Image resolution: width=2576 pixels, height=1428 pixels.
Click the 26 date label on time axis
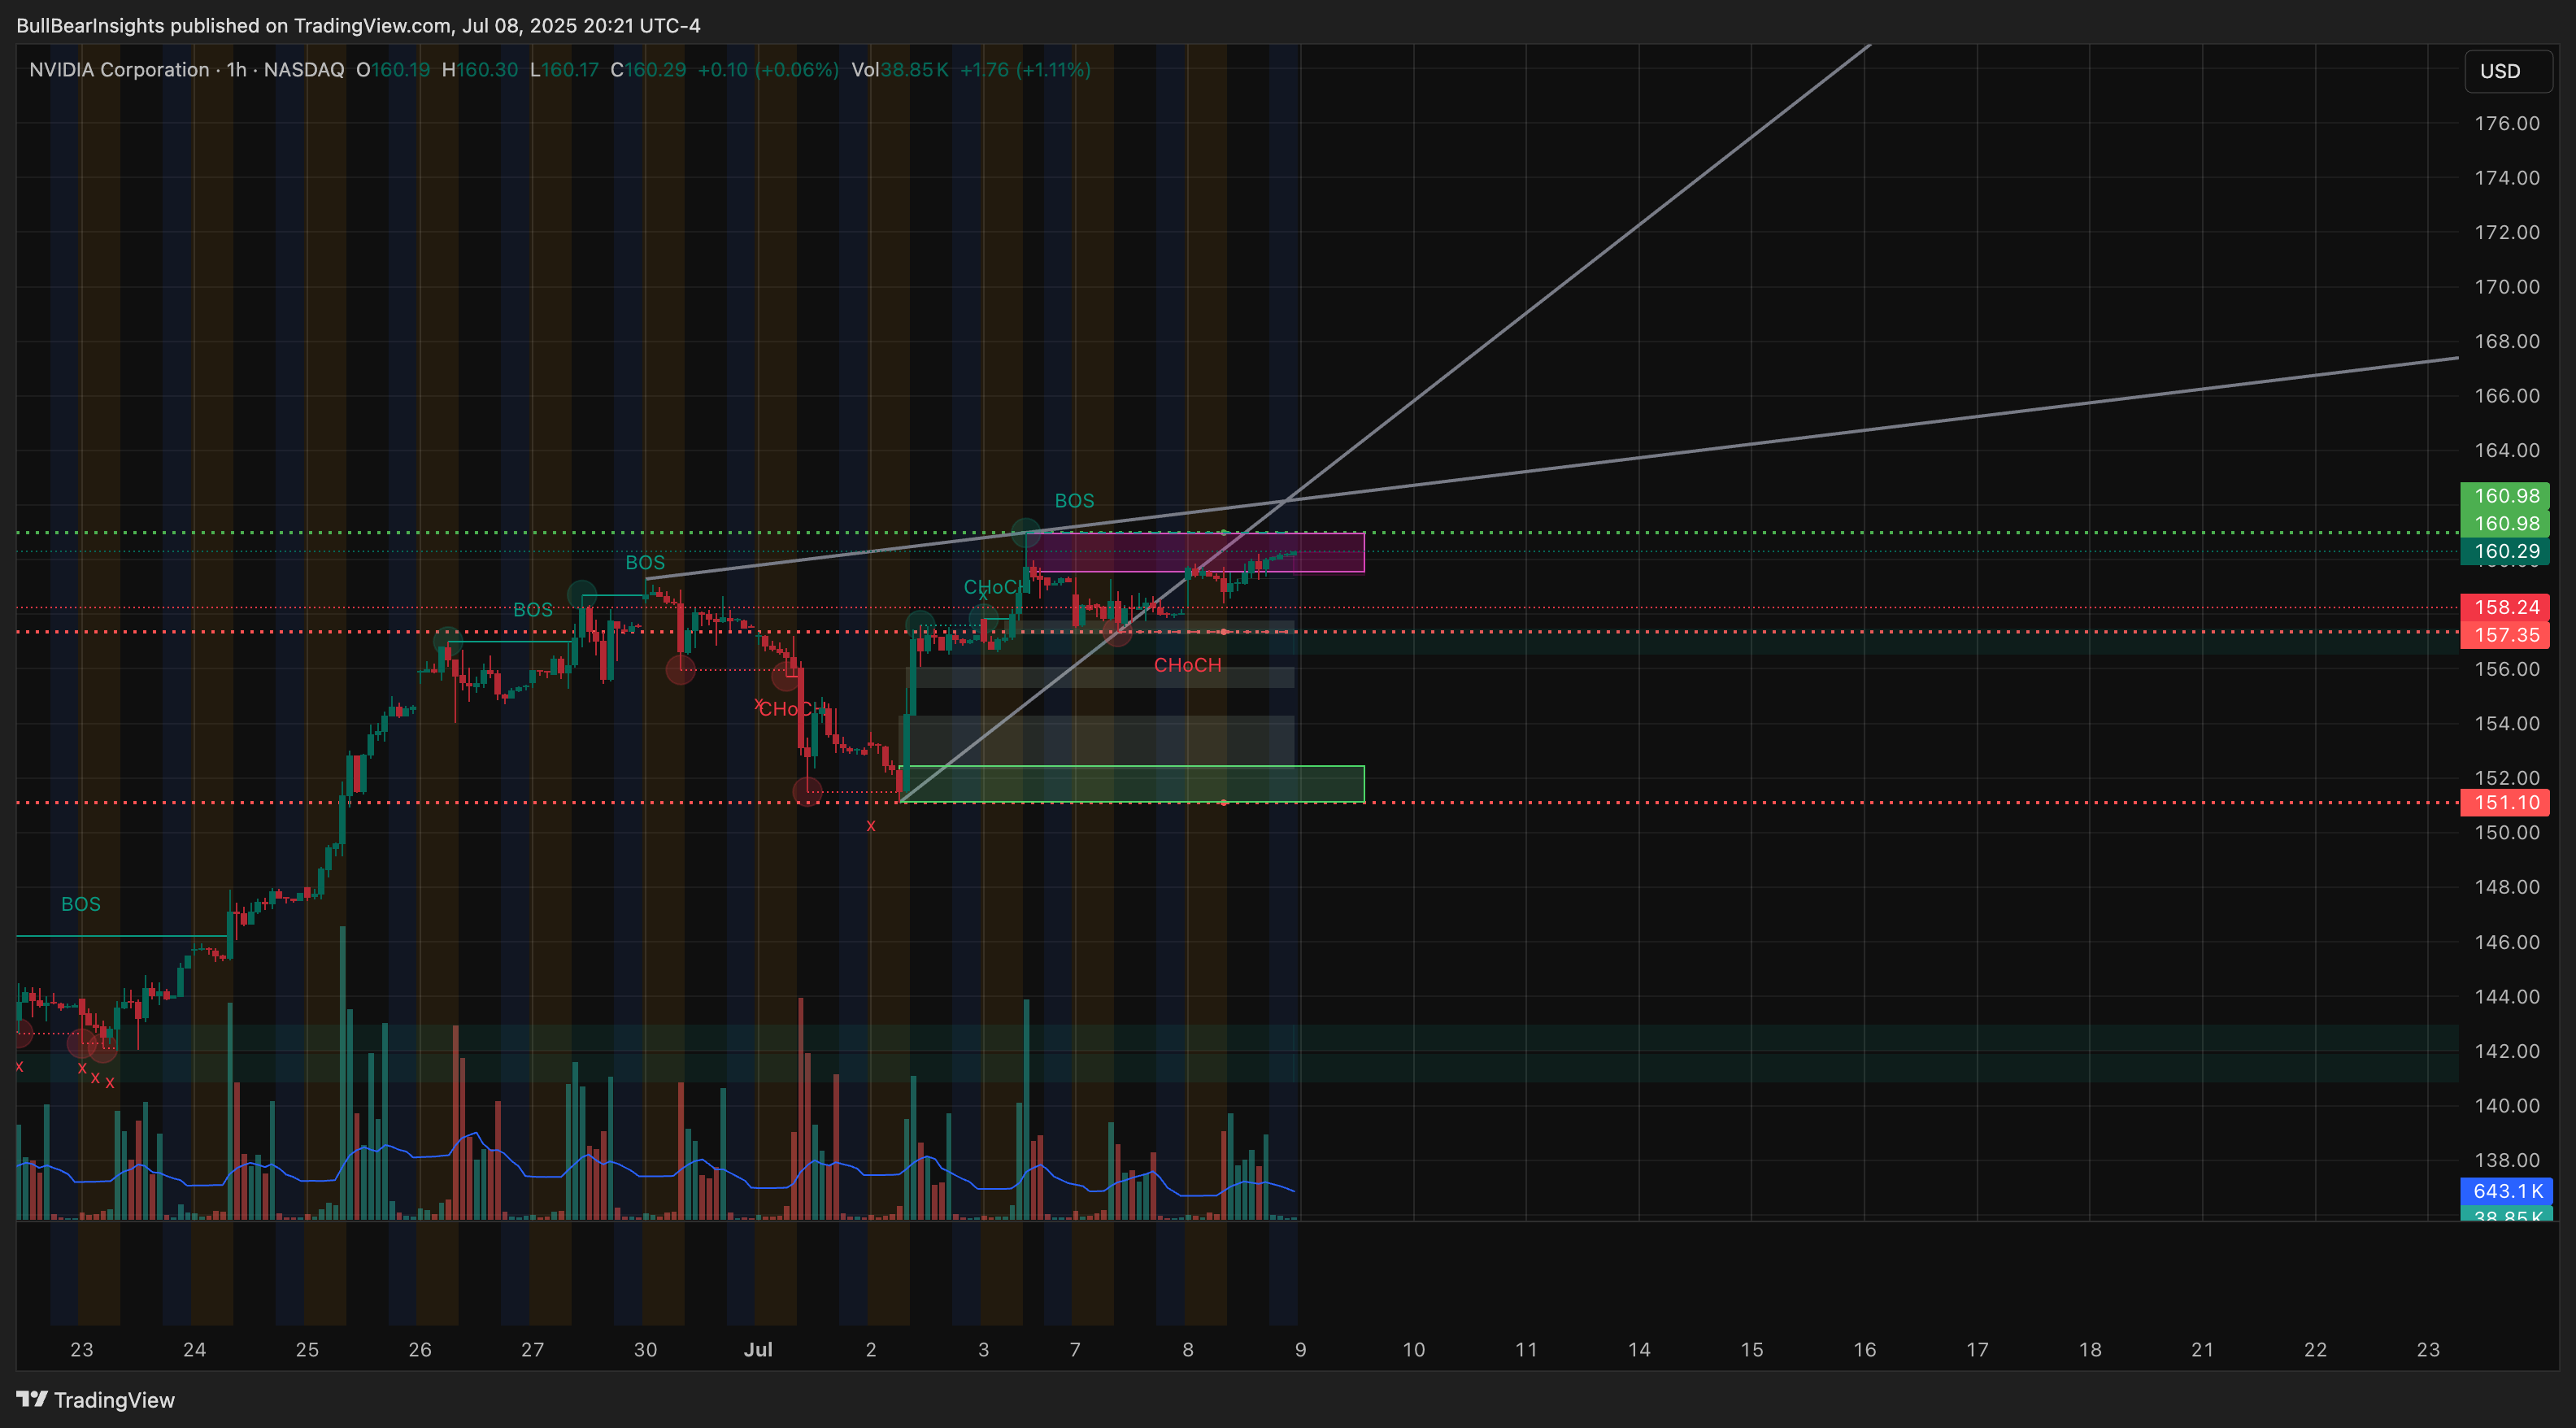[420, 1349]
